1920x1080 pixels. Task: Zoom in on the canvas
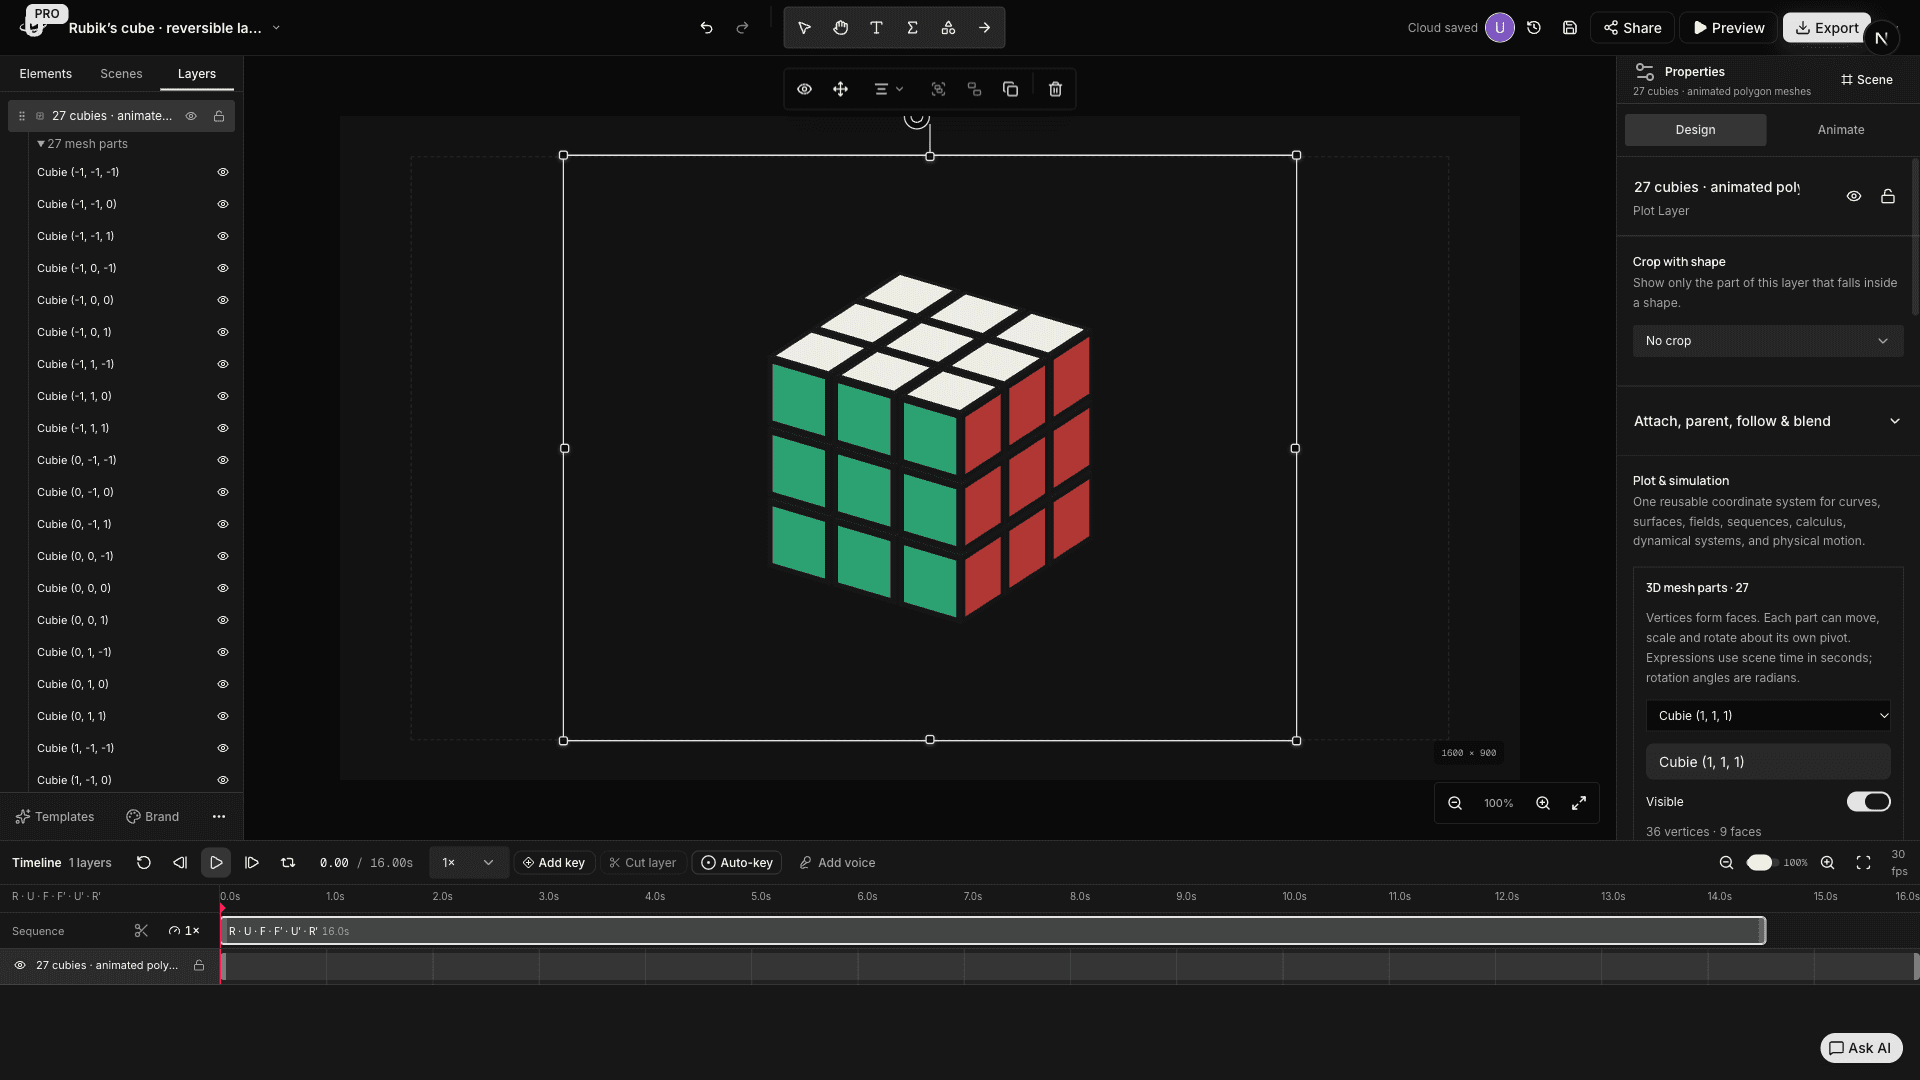pyautogui.click(x=1543, y=803)
